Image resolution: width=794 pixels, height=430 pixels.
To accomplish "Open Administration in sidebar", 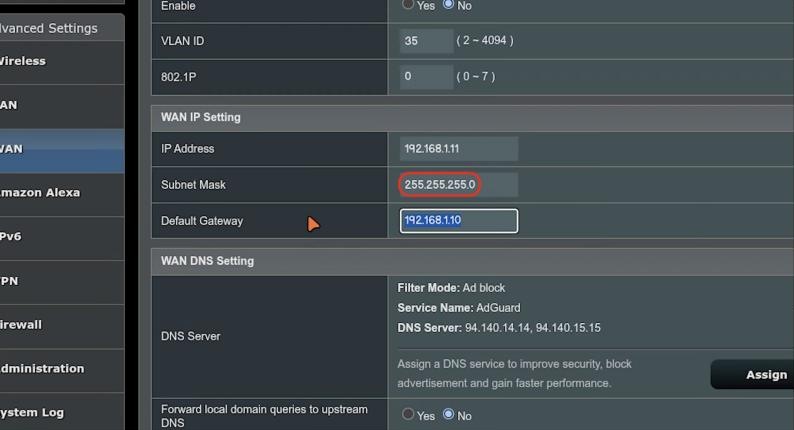I will 62,369.
